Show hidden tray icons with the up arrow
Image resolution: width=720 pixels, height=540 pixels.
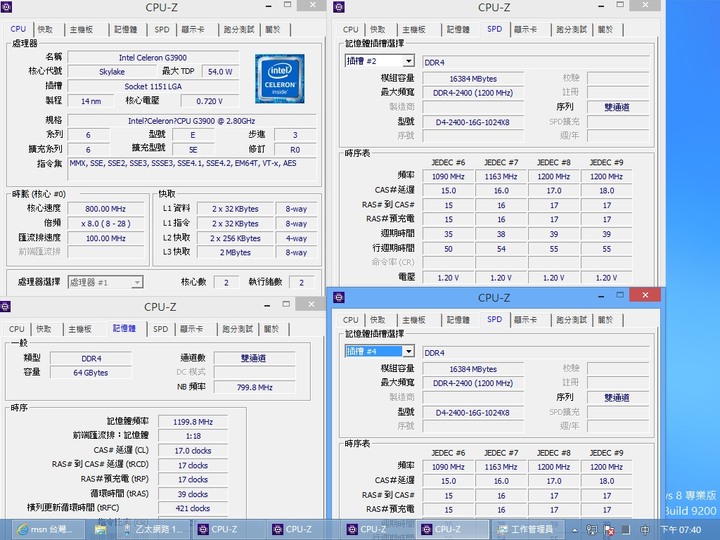point(574,530)
